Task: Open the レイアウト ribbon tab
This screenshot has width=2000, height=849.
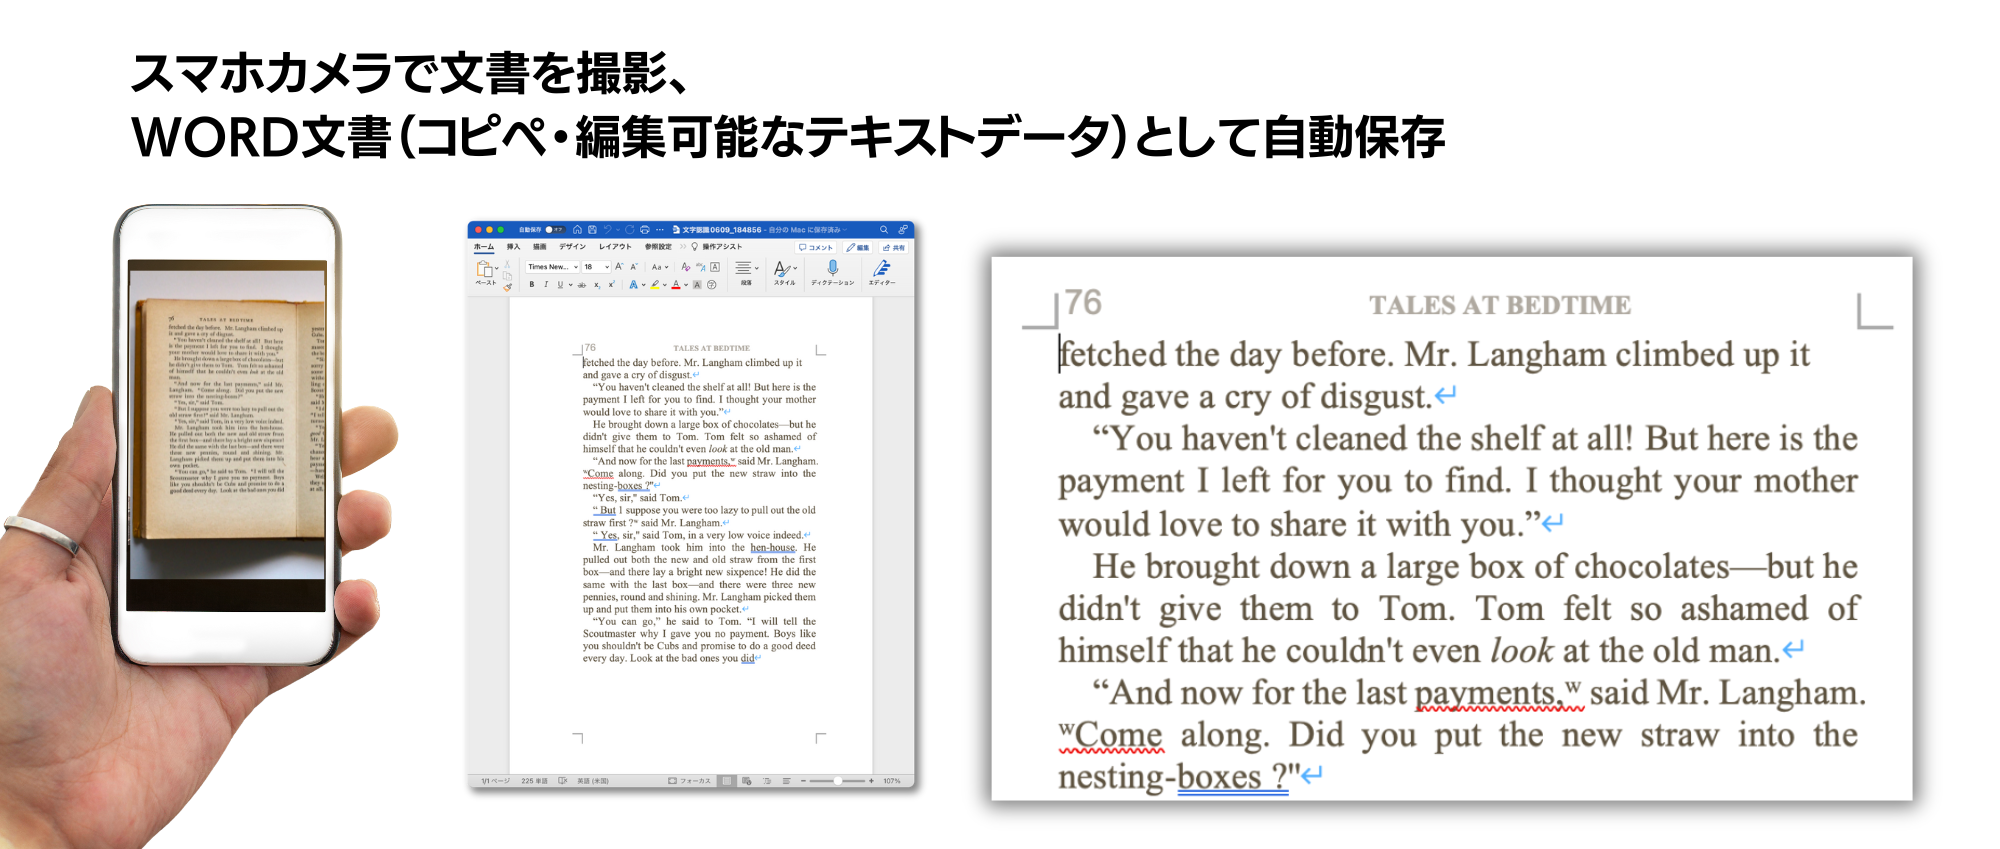Action: 615,247
